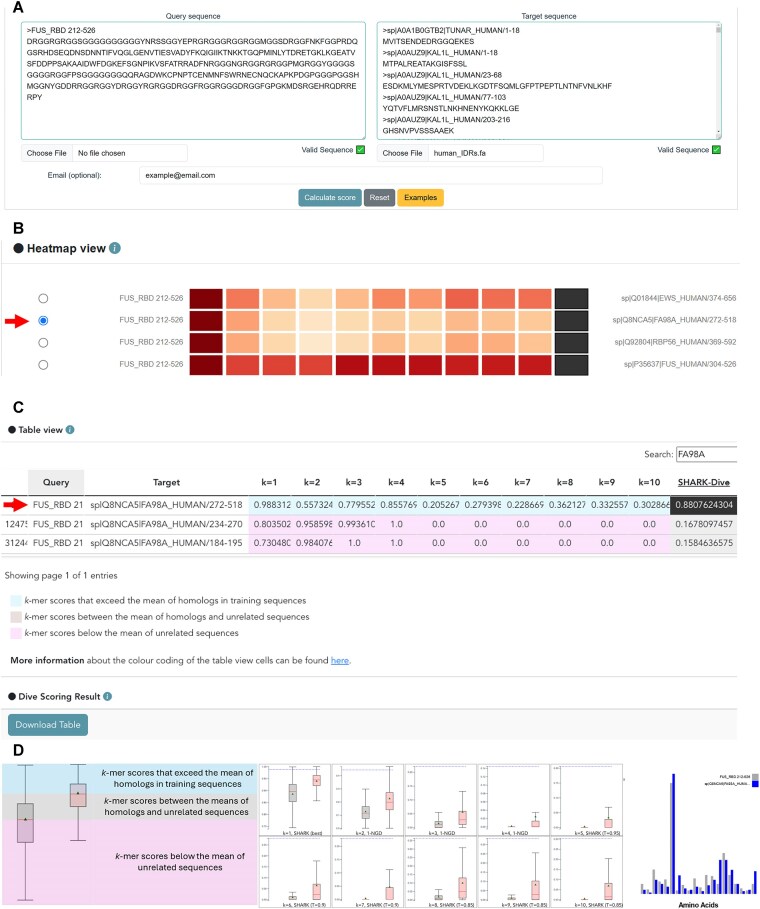Click k=3 value 0.779552 cell
This screenshot has width=760, height=909.
pos(354,505)
